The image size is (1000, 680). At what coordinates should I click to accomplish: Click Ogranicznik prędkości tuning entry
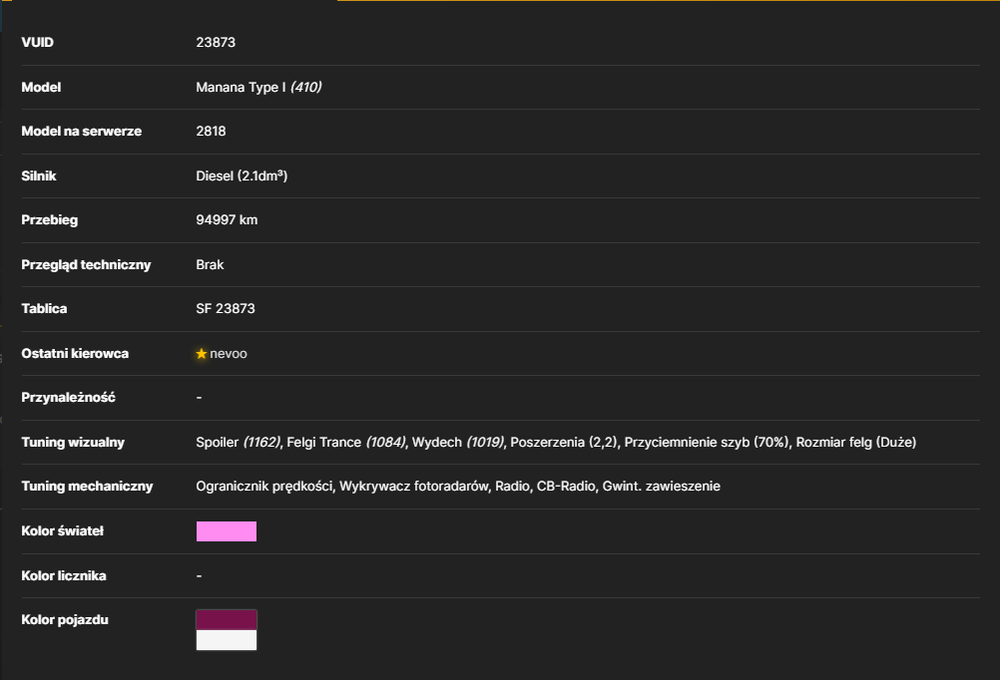point(265,486)
